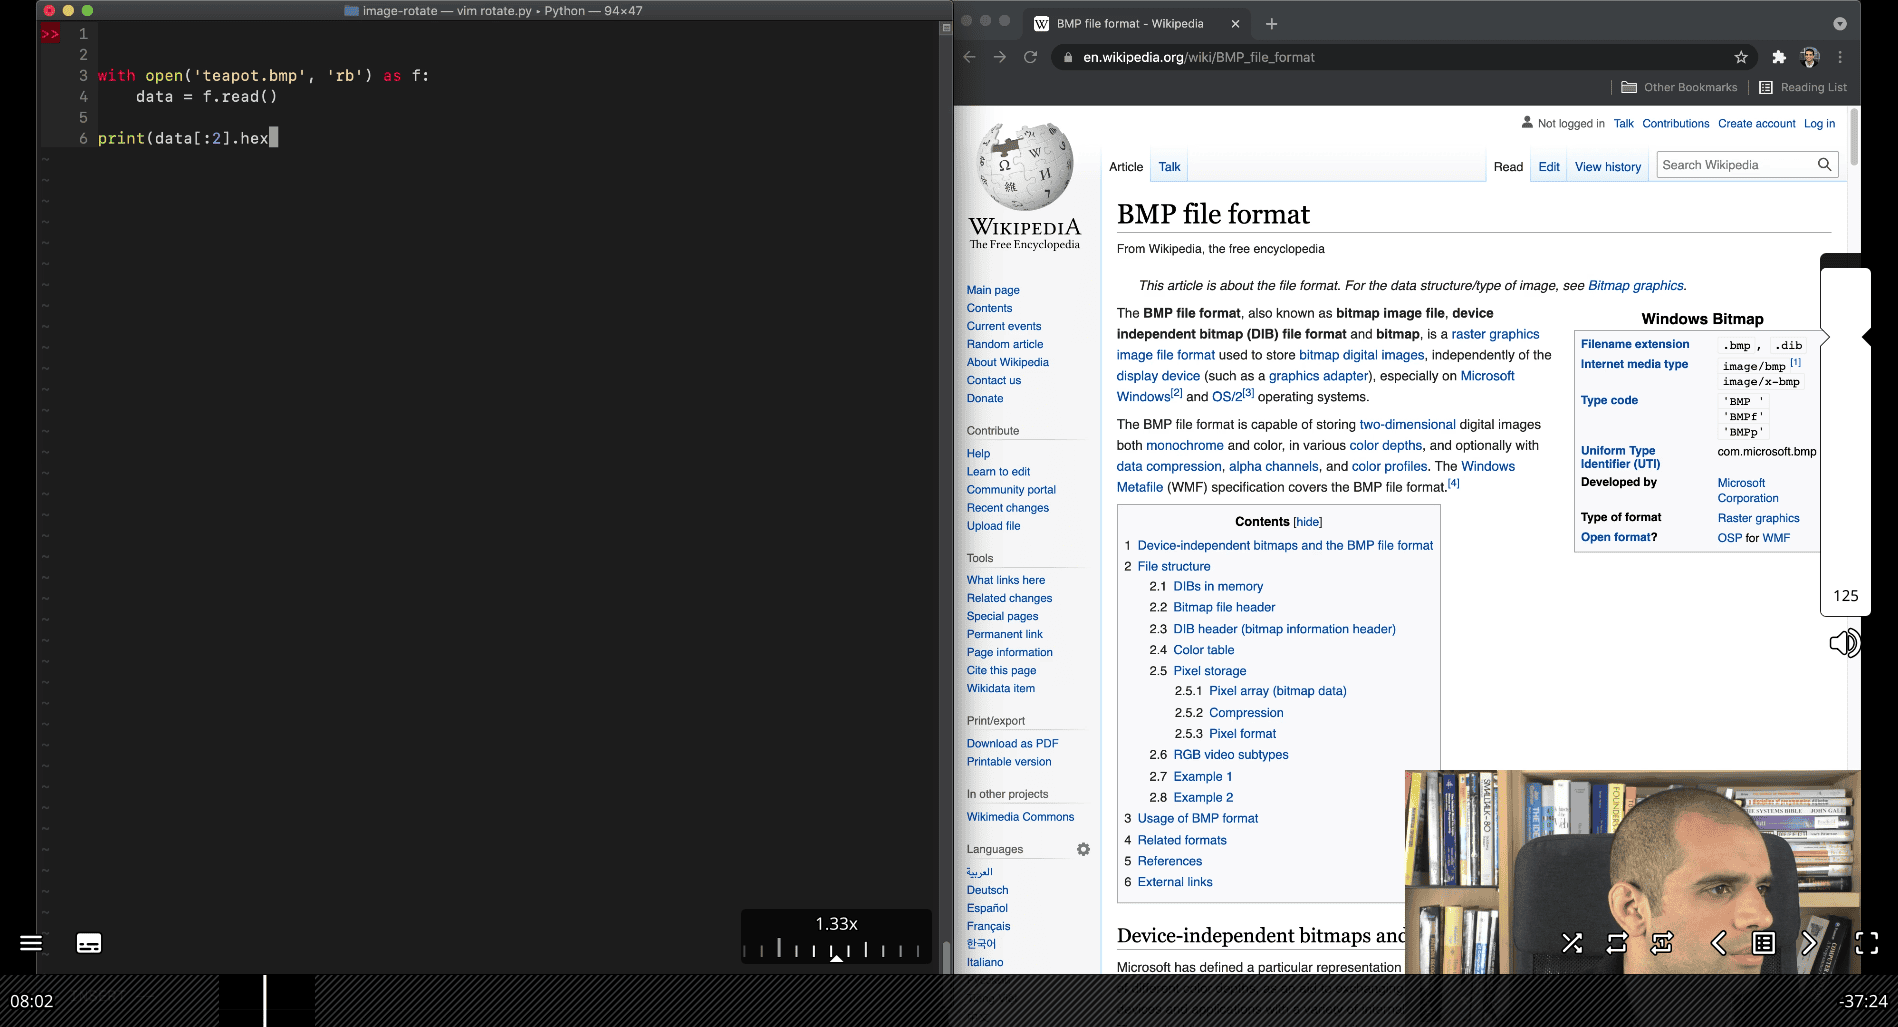Click the volume speaker icon

1844,643
